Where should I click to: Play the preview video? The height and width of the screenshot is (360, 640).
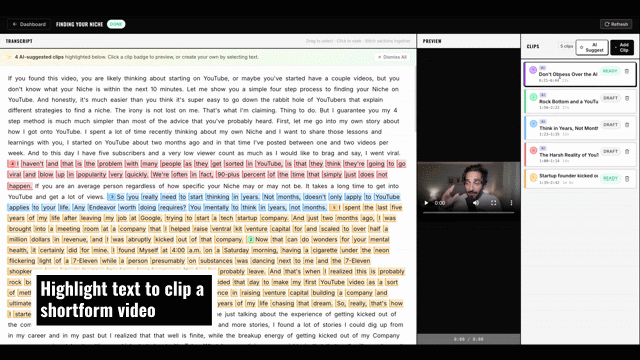[x=426, y=203]
